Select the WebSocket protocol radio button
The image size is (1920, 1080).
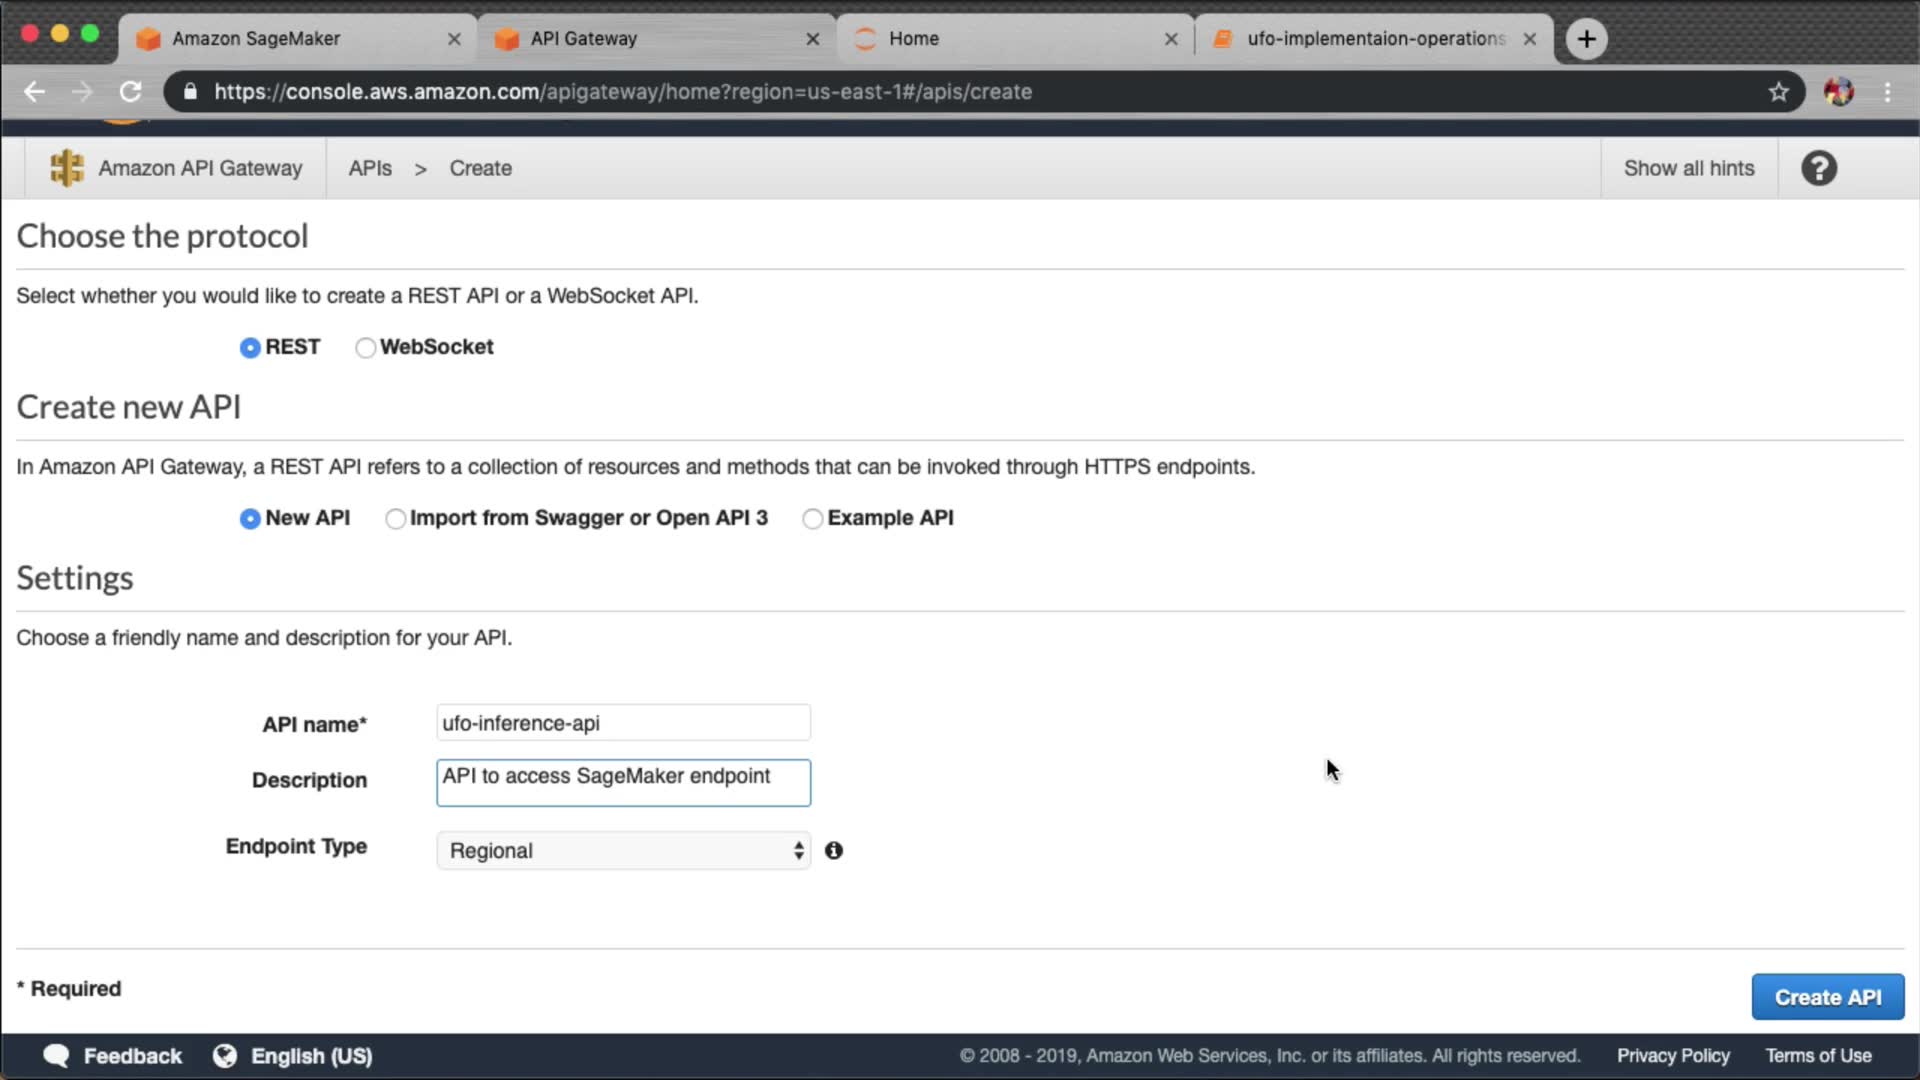pyautogui.click(x=365, y=347)
